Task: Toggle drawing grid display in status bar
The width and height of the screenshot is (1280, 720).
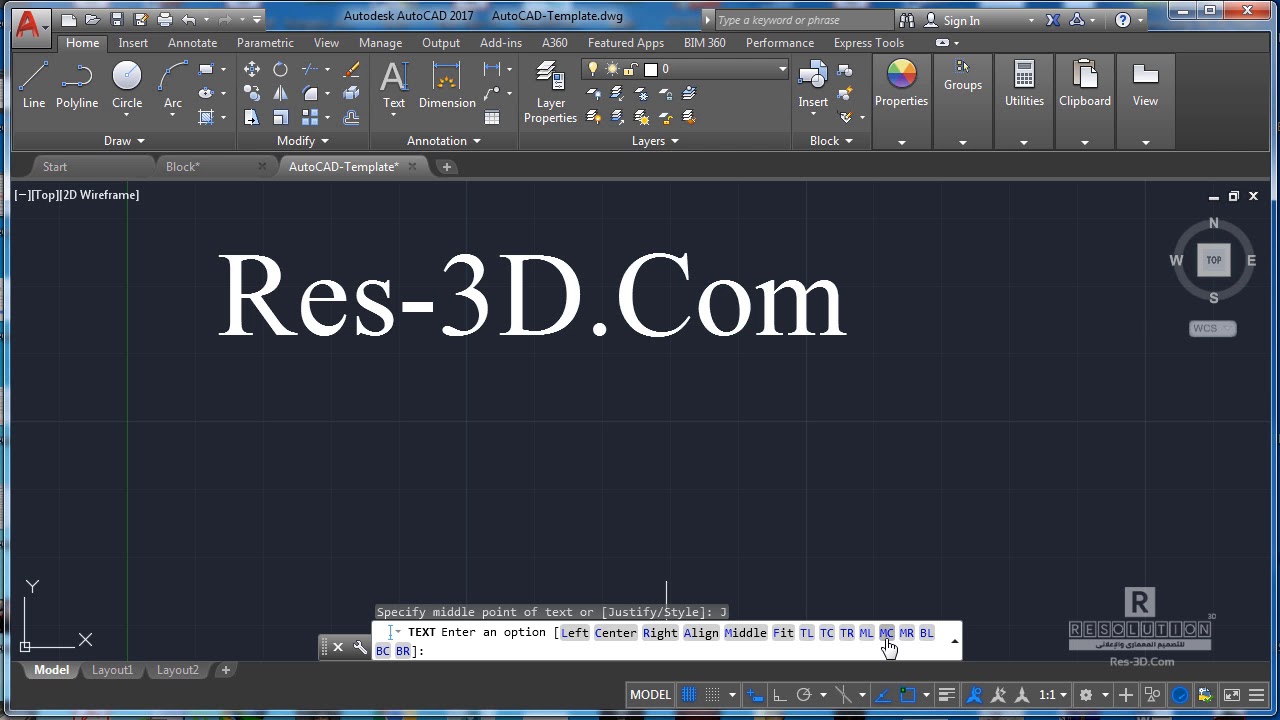Action: point(689,695)
